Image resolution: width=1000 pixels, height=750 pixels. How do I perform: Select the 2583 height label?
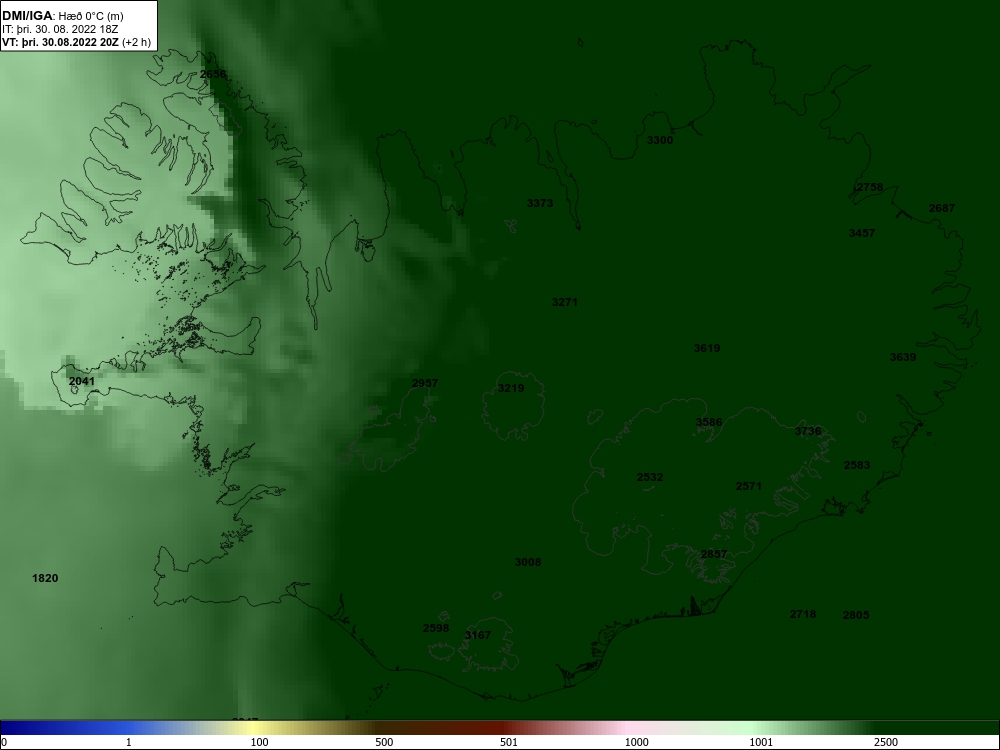click(857, 465)
